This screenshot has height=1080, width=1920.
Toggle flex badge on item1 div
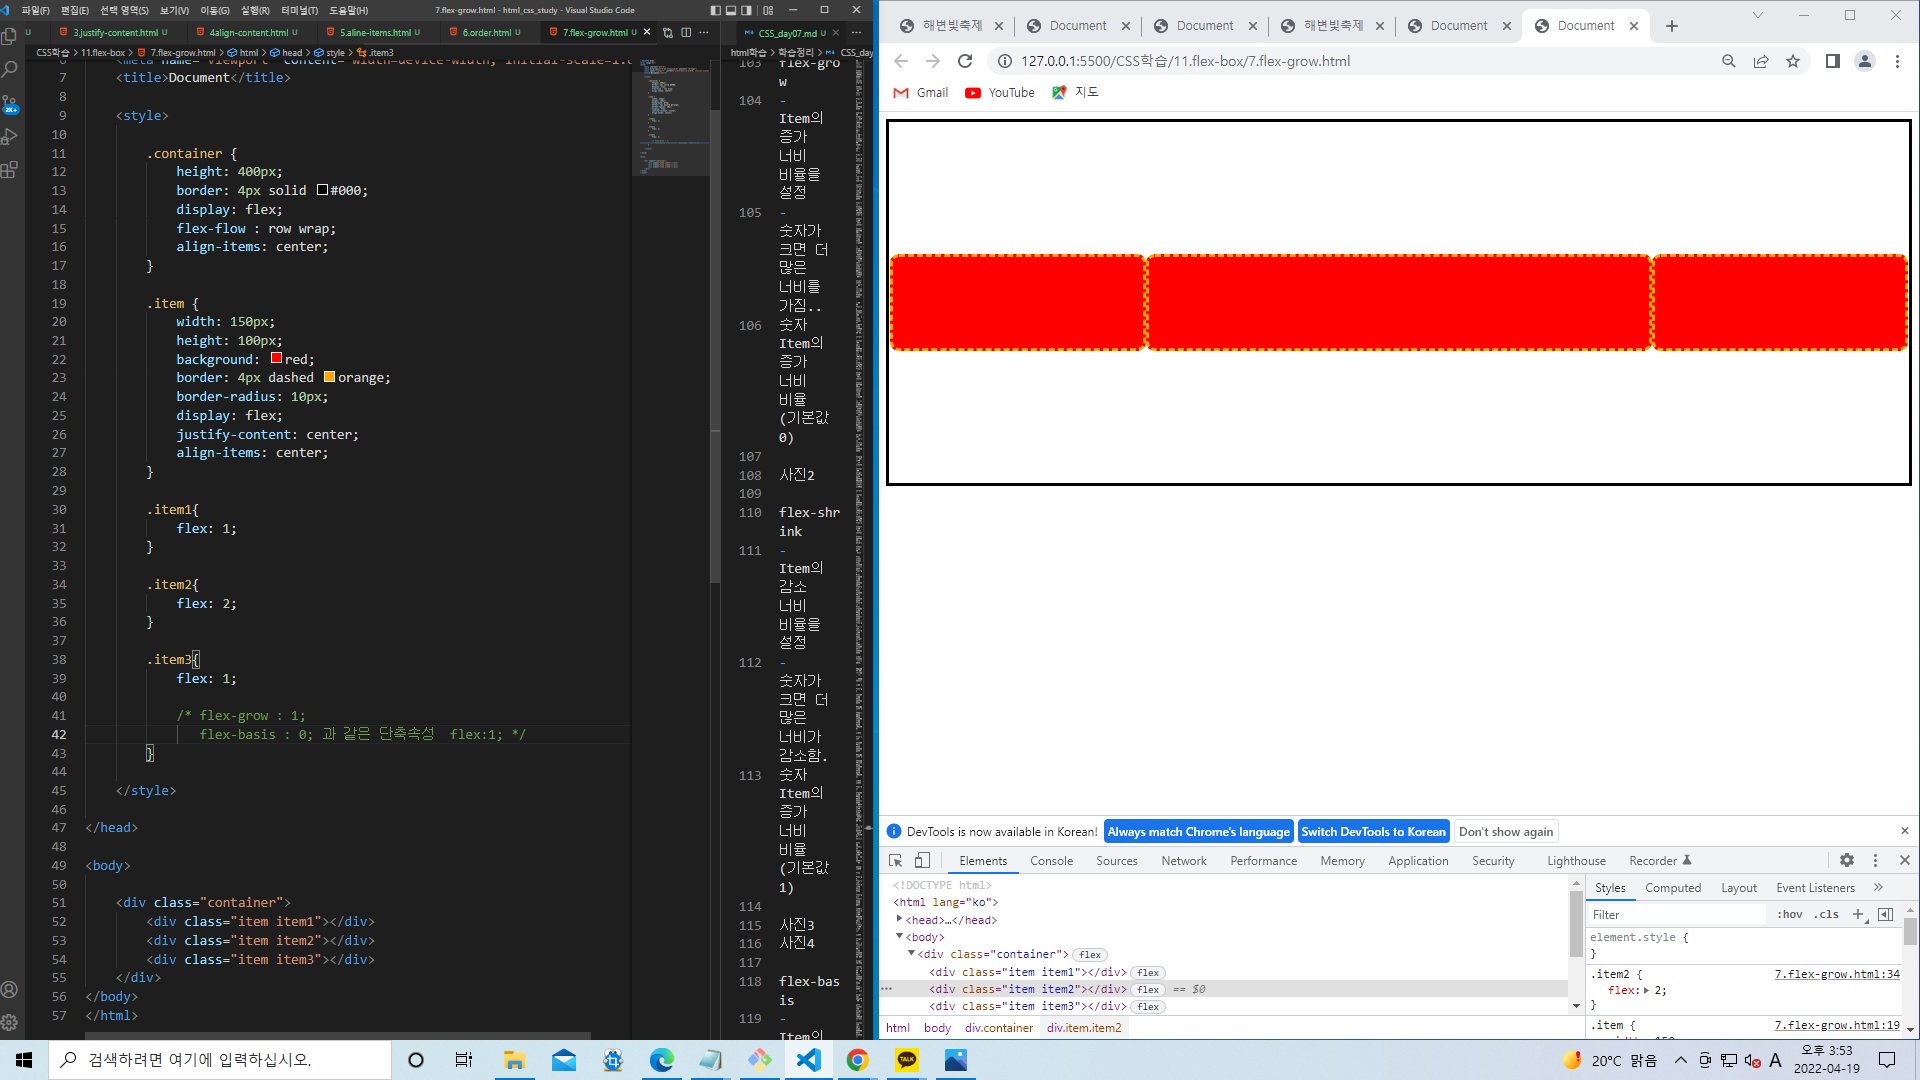[1148, 973]
